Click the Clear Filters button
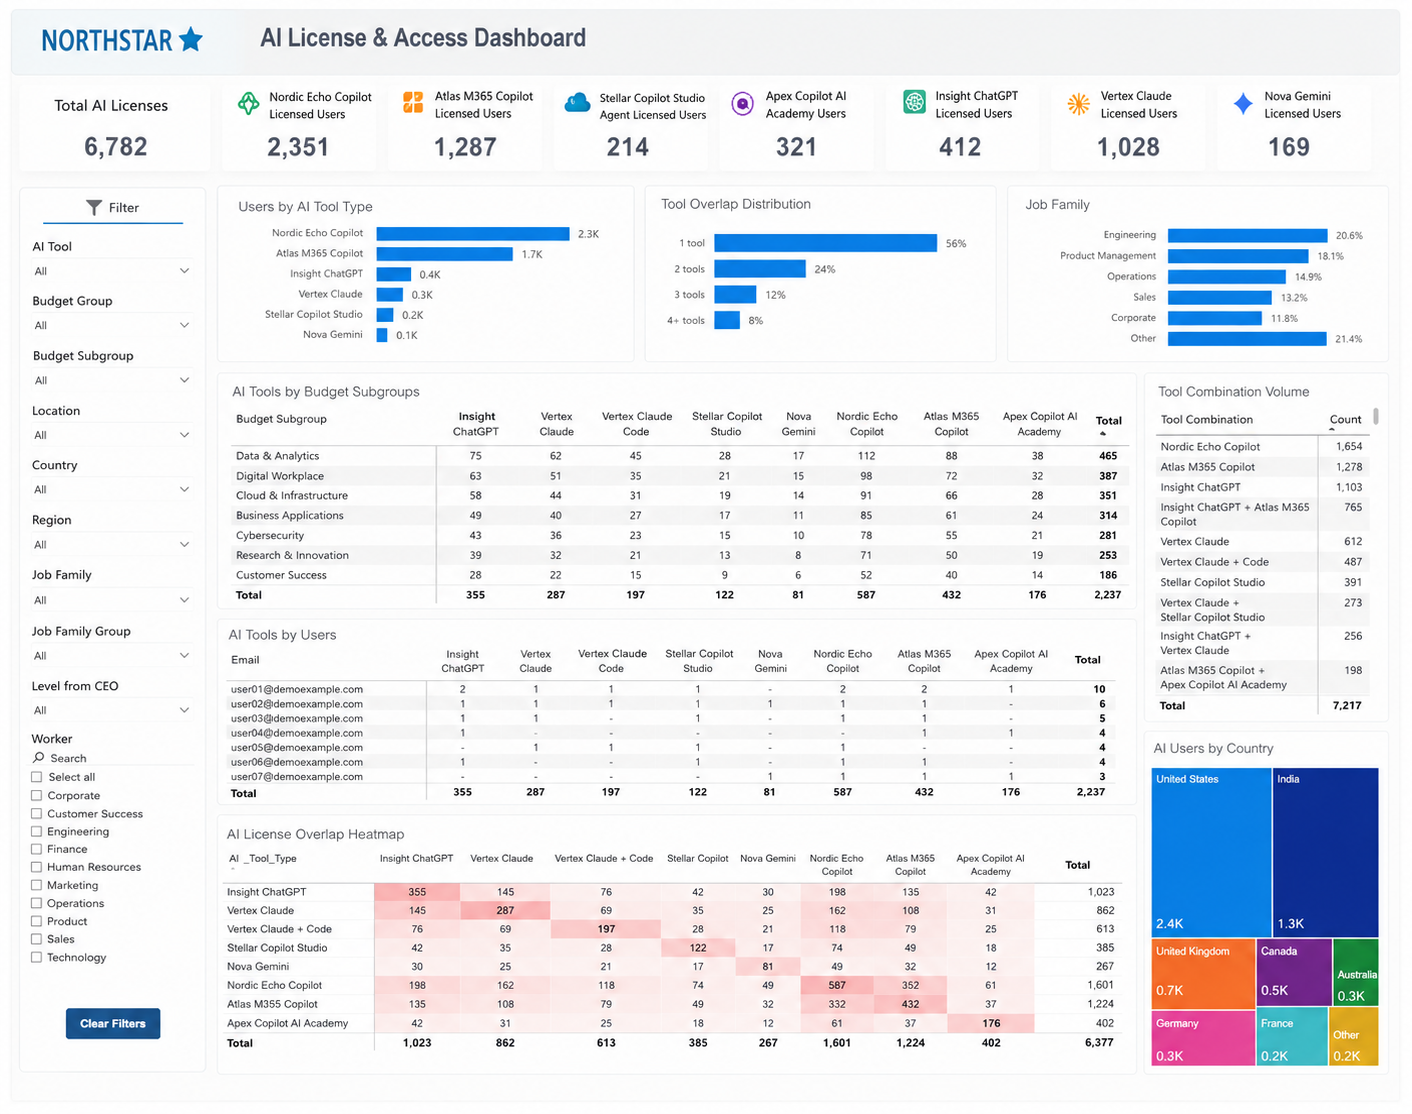1412x1114 pixels. (x=113, y=1023)
